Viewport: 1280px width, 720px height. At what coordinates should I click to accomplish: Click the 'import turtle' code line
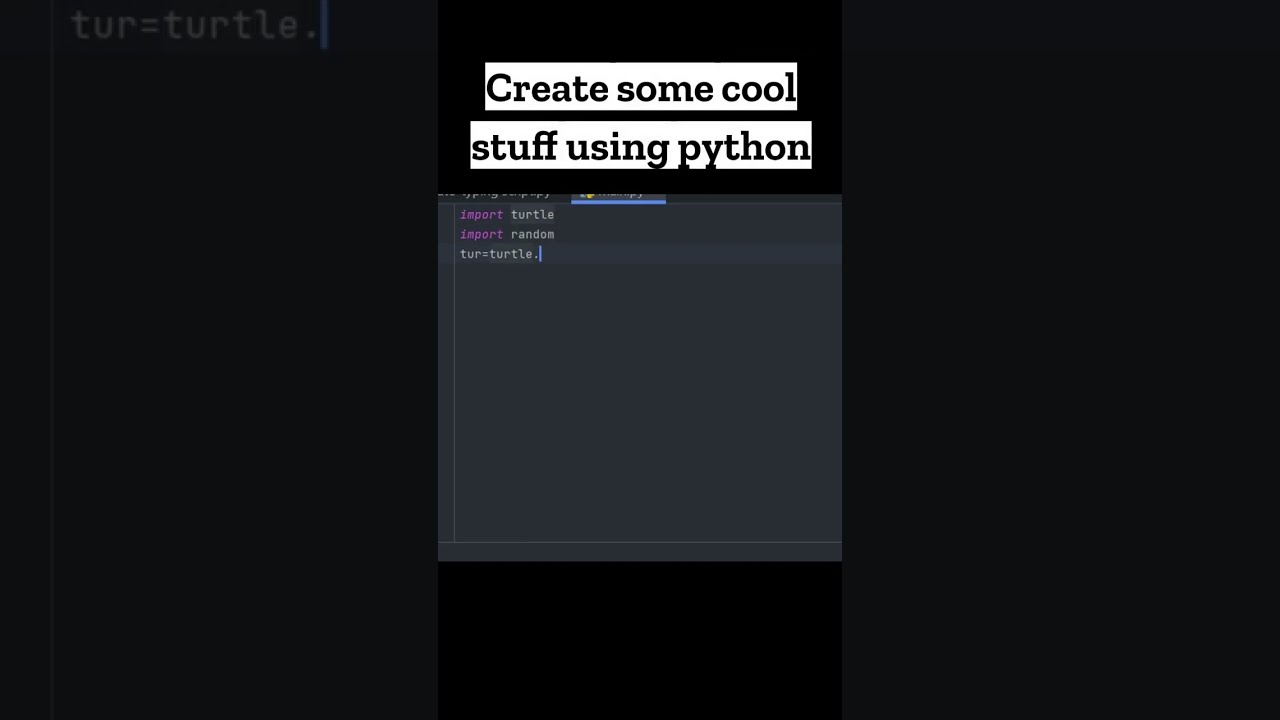tap(507, 214)
